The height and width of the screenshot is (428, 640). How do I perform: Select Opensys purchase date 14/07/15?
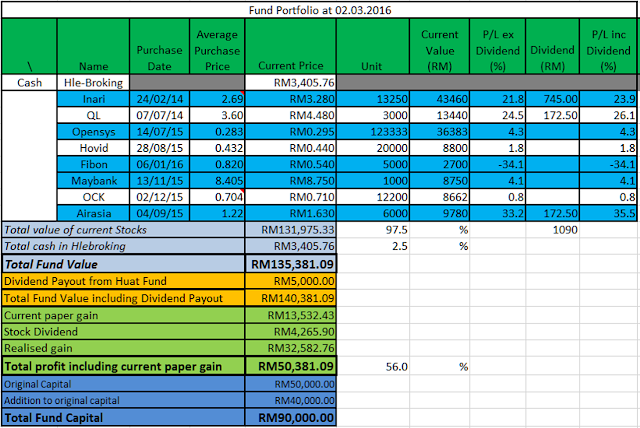point(160,132)
